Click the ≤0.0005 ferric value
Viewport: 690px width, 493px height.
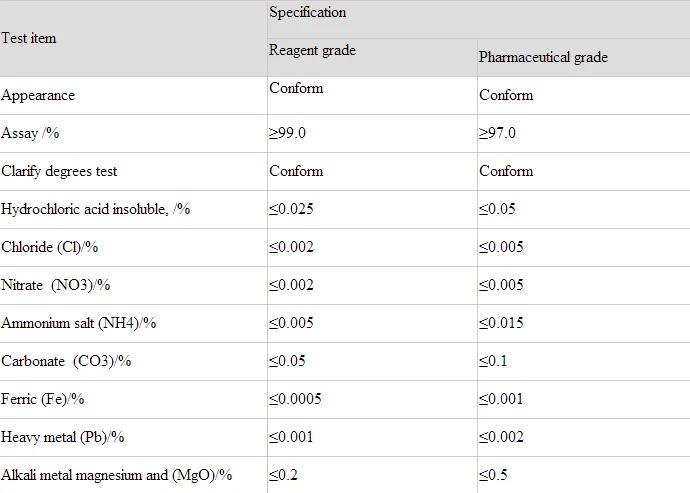pos(295,399)
